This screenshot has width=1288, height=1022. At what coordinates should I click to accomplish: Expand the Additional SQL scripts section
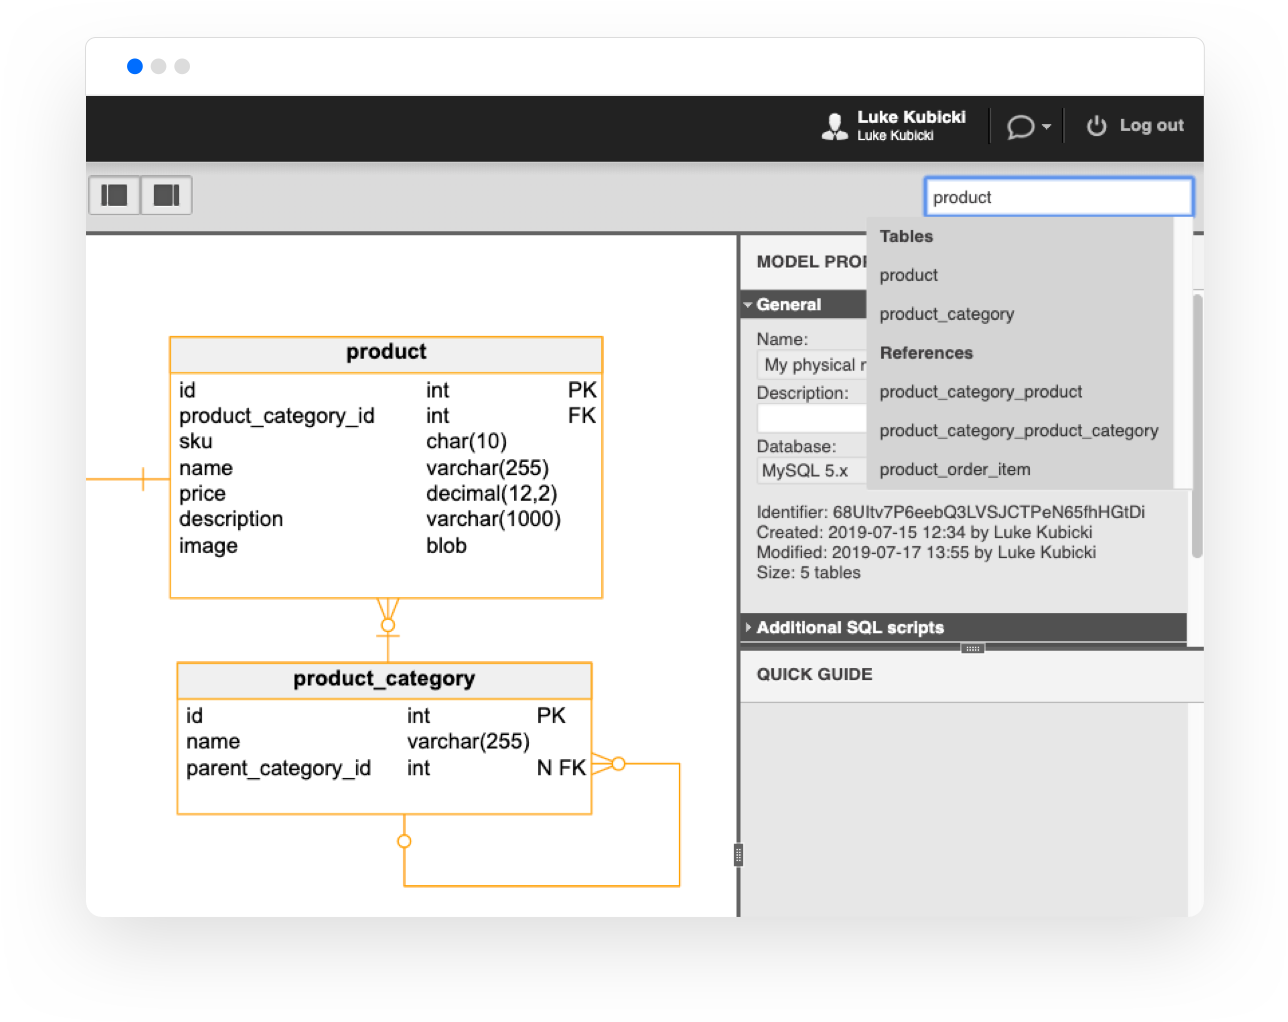(x=963, y=628)
